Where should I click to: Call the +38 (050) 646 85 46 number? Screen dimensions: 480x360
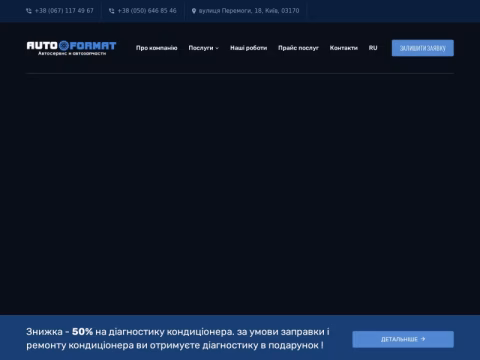(147, 11)
